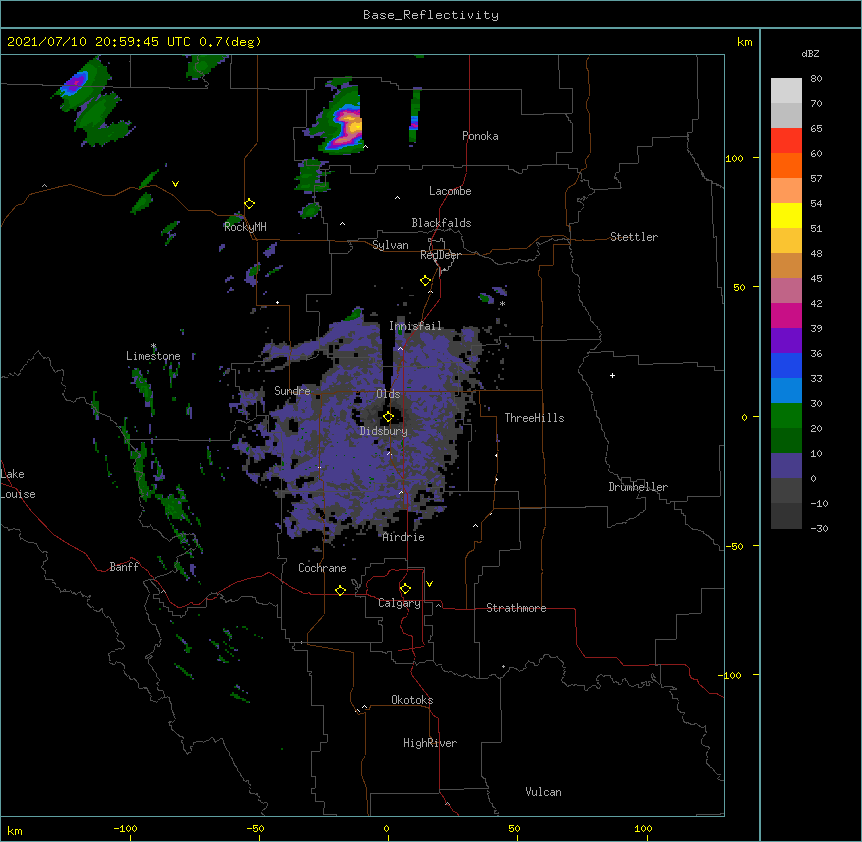Pick the slate purple 0-10 dBZ swatch
862x842 pixels.
coord(786,466)
